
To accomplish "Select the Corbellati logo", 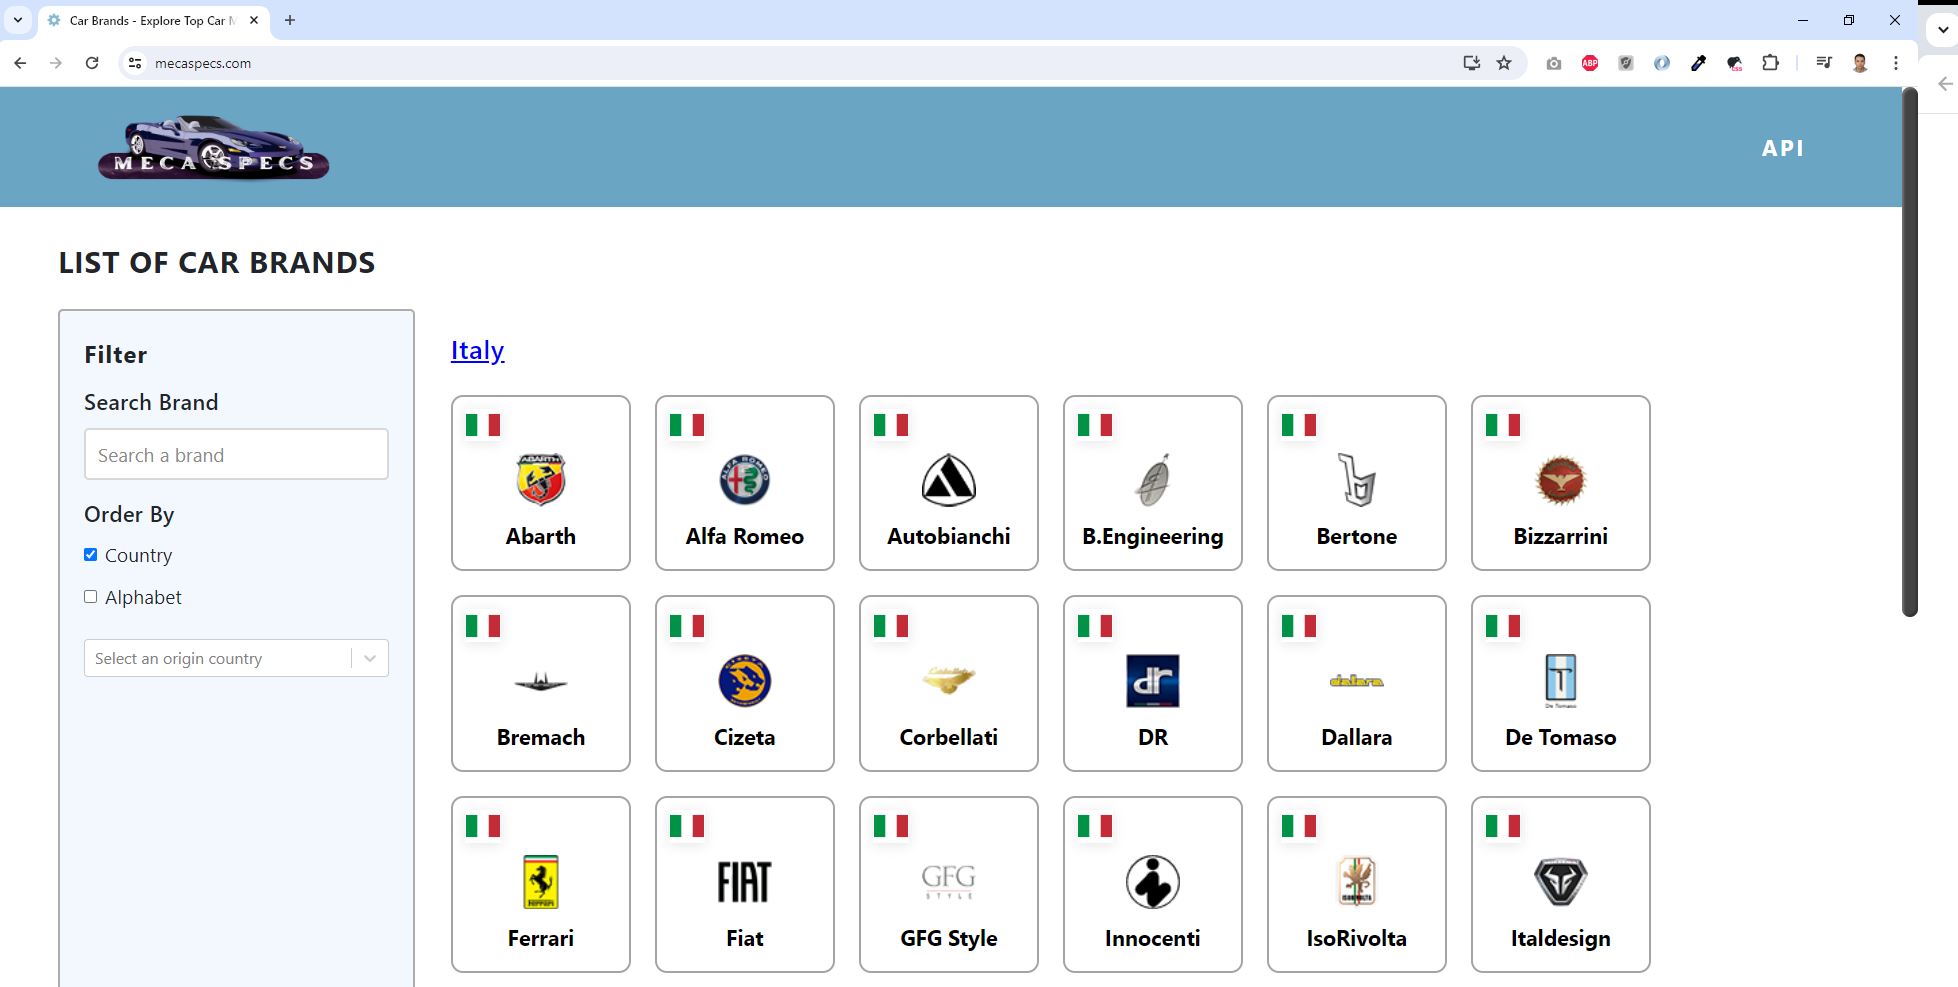I will tap(949, 680).
